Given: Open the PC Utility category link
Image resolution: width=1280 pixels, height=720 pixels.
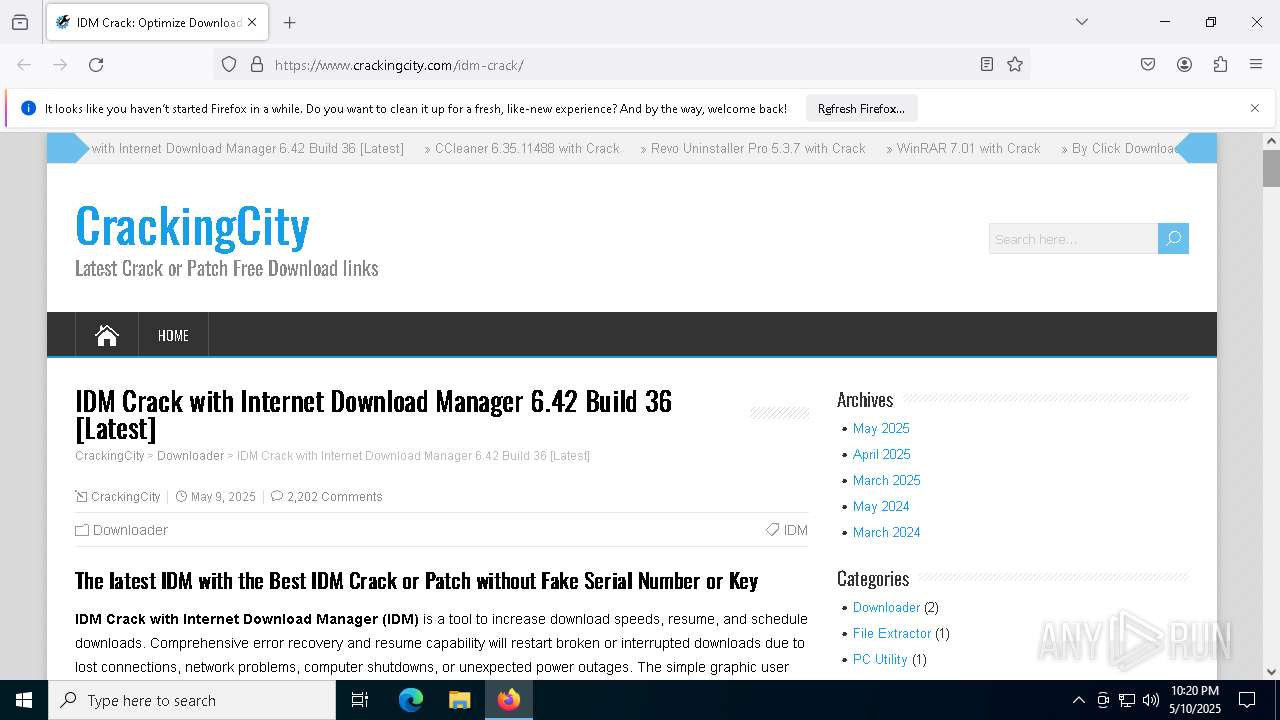Looking at the screenshot, I should click(x=880, y=659).
